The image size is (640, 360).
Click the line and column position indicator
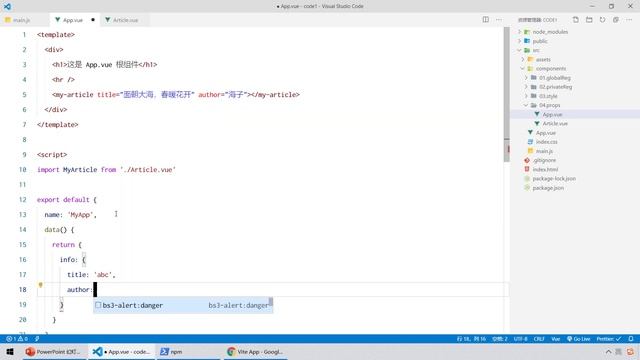(471, 339)
